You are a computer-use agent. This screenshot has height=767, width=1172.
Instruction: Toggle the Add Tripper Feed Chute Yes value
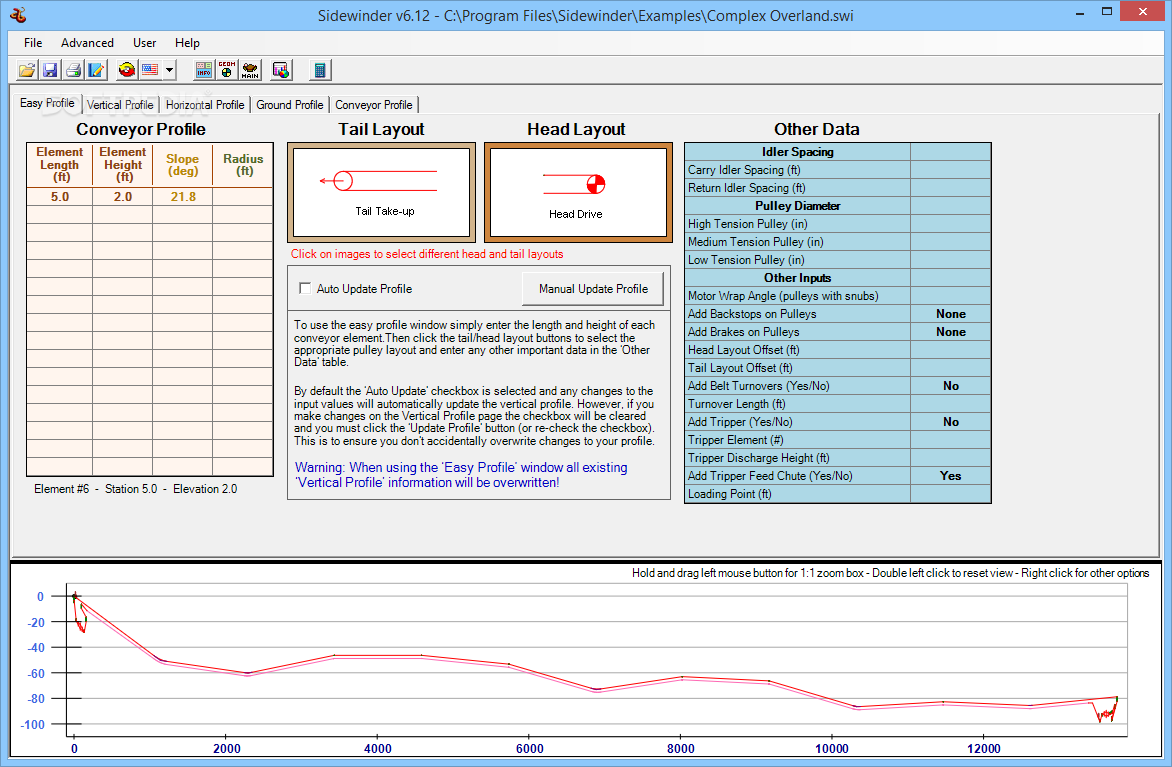tap(950, 475)
